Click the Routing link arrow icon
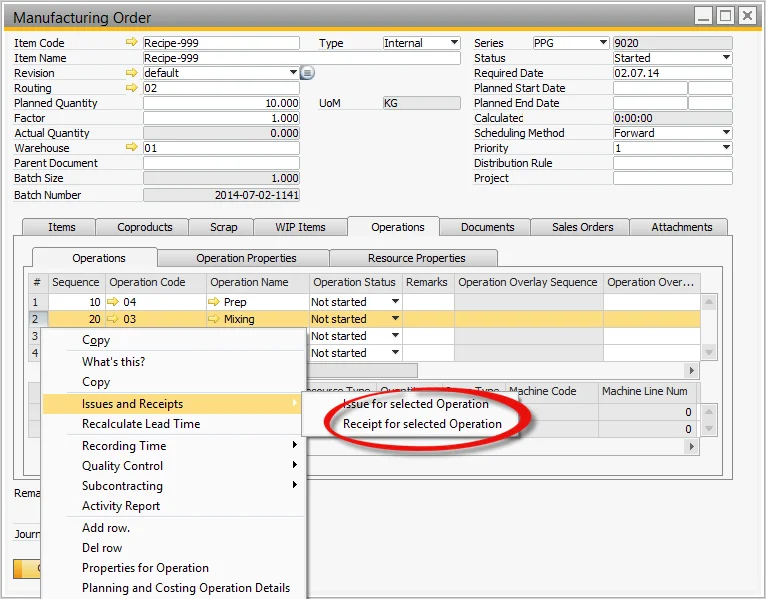Screen dimensions: 766x599 click(131, 88)
